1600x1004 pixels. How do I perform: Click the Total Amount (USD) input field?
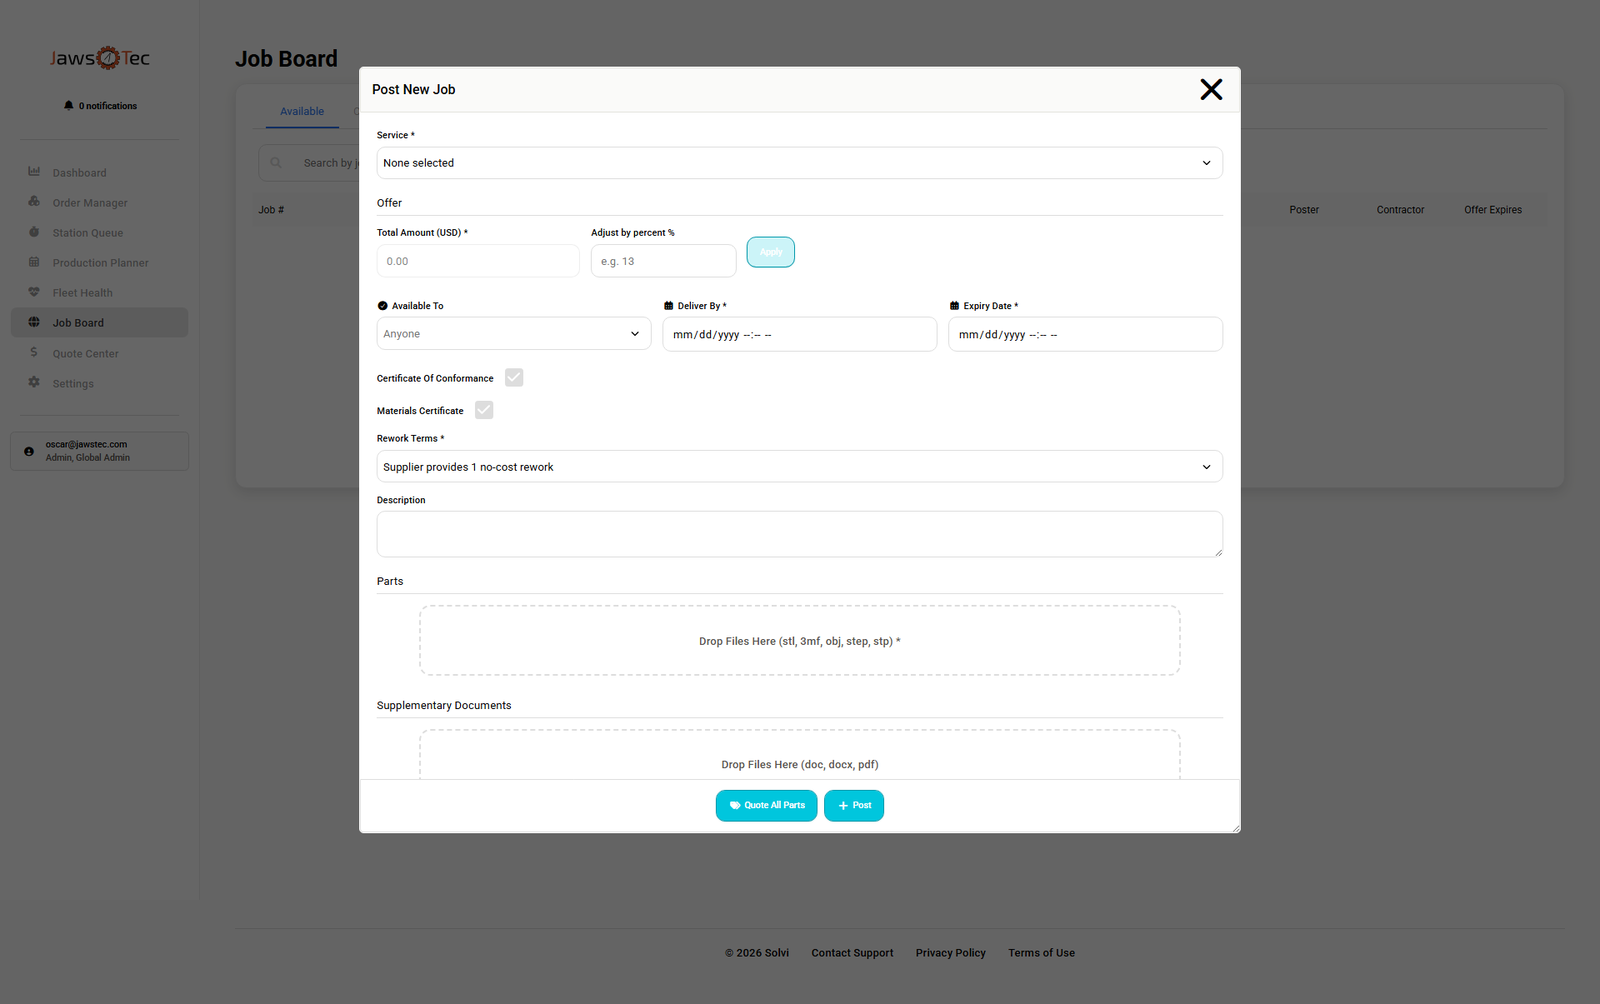(478, 261)
